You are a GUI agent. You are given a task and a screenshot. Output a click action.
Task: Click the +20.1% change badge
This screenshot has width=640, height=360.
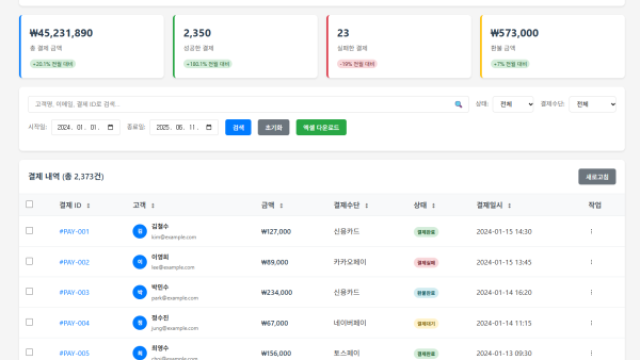(x=53, y=64)
